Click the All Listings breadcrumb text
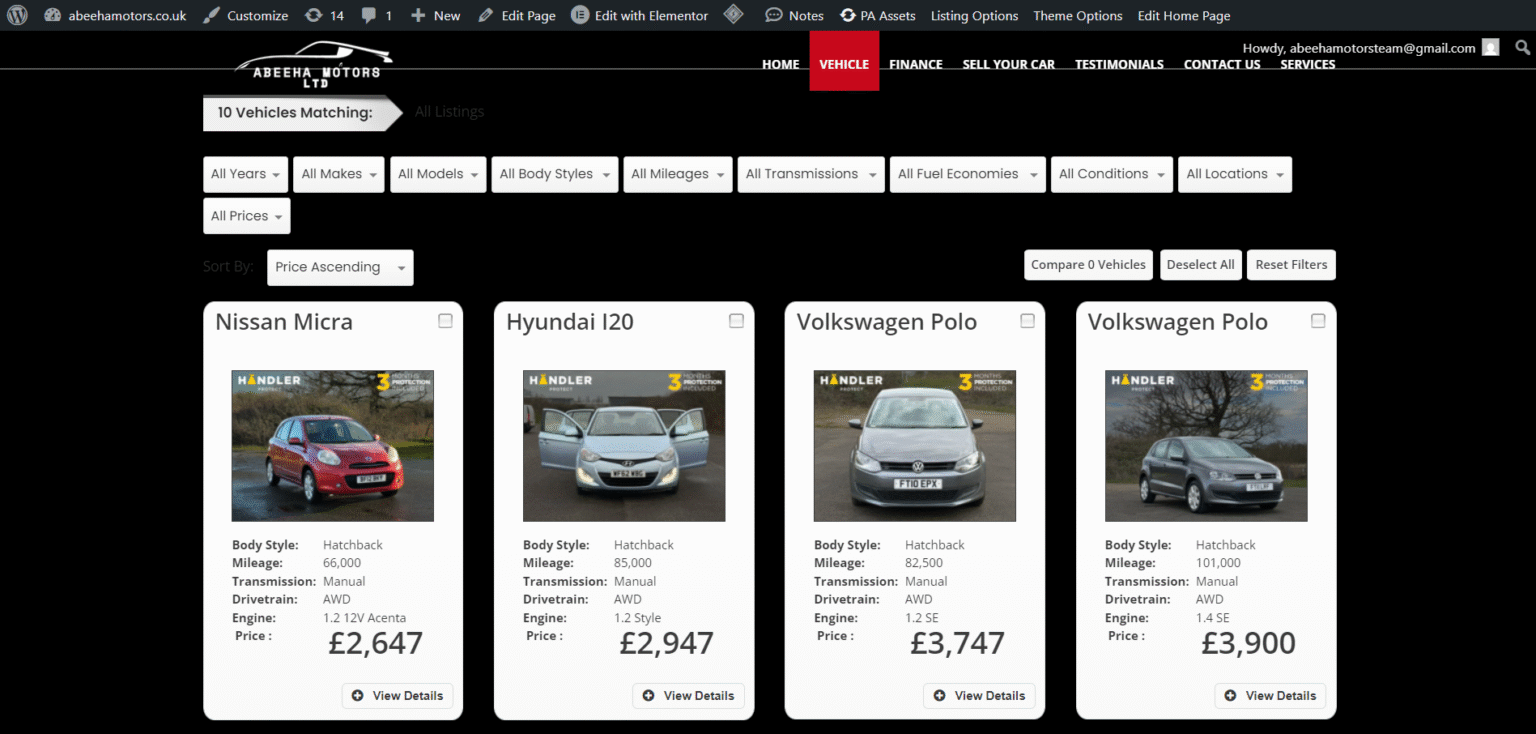1536x734 pixels. click(450, 112)
